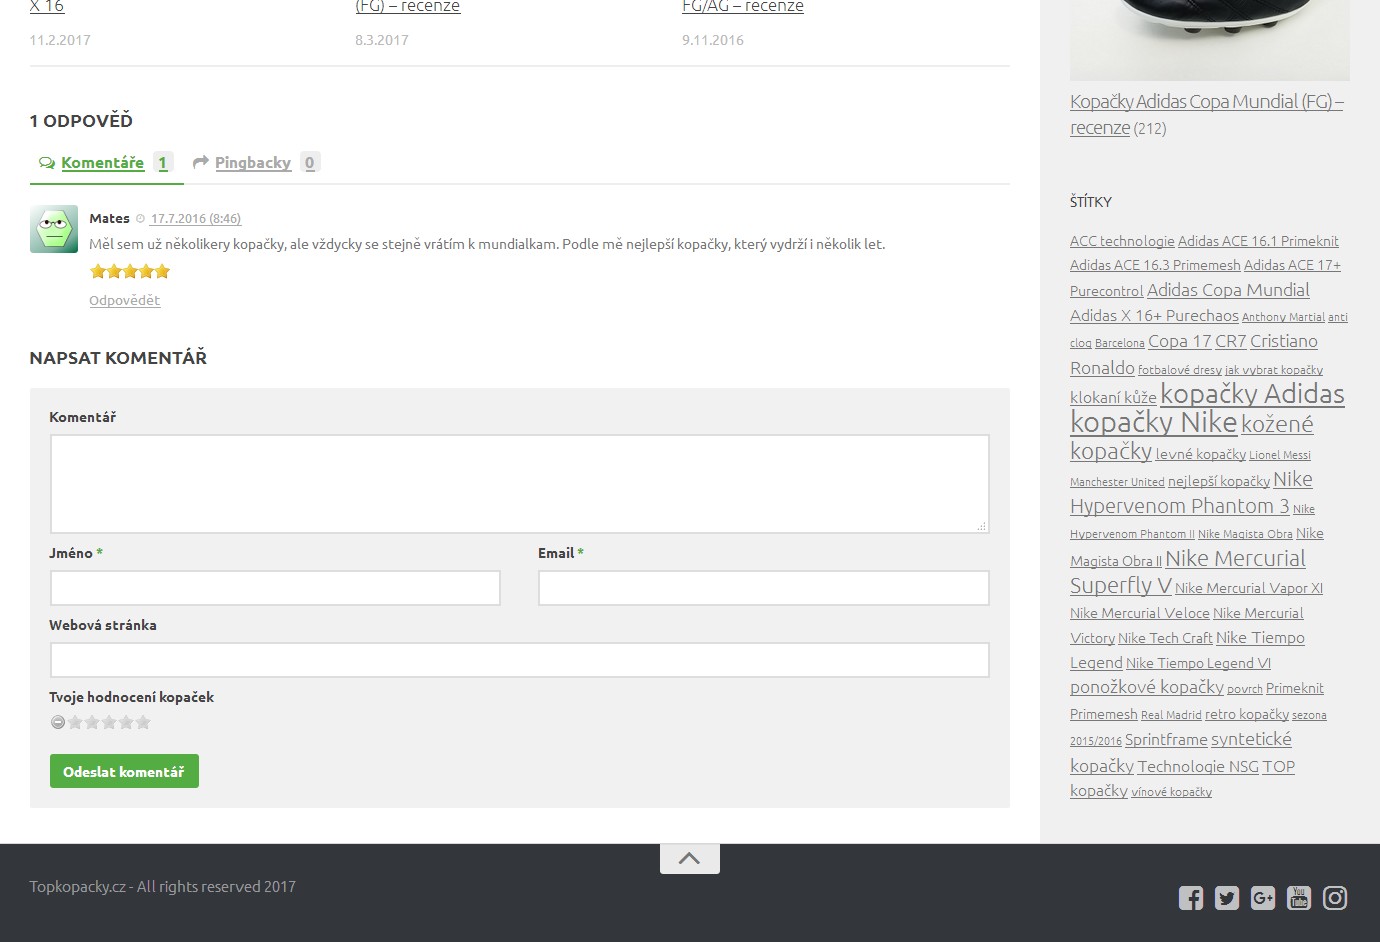The image size is (1380, 942).
Task: Click the ŠTÍTKY sidebar heading
Action: (1091, 202)
